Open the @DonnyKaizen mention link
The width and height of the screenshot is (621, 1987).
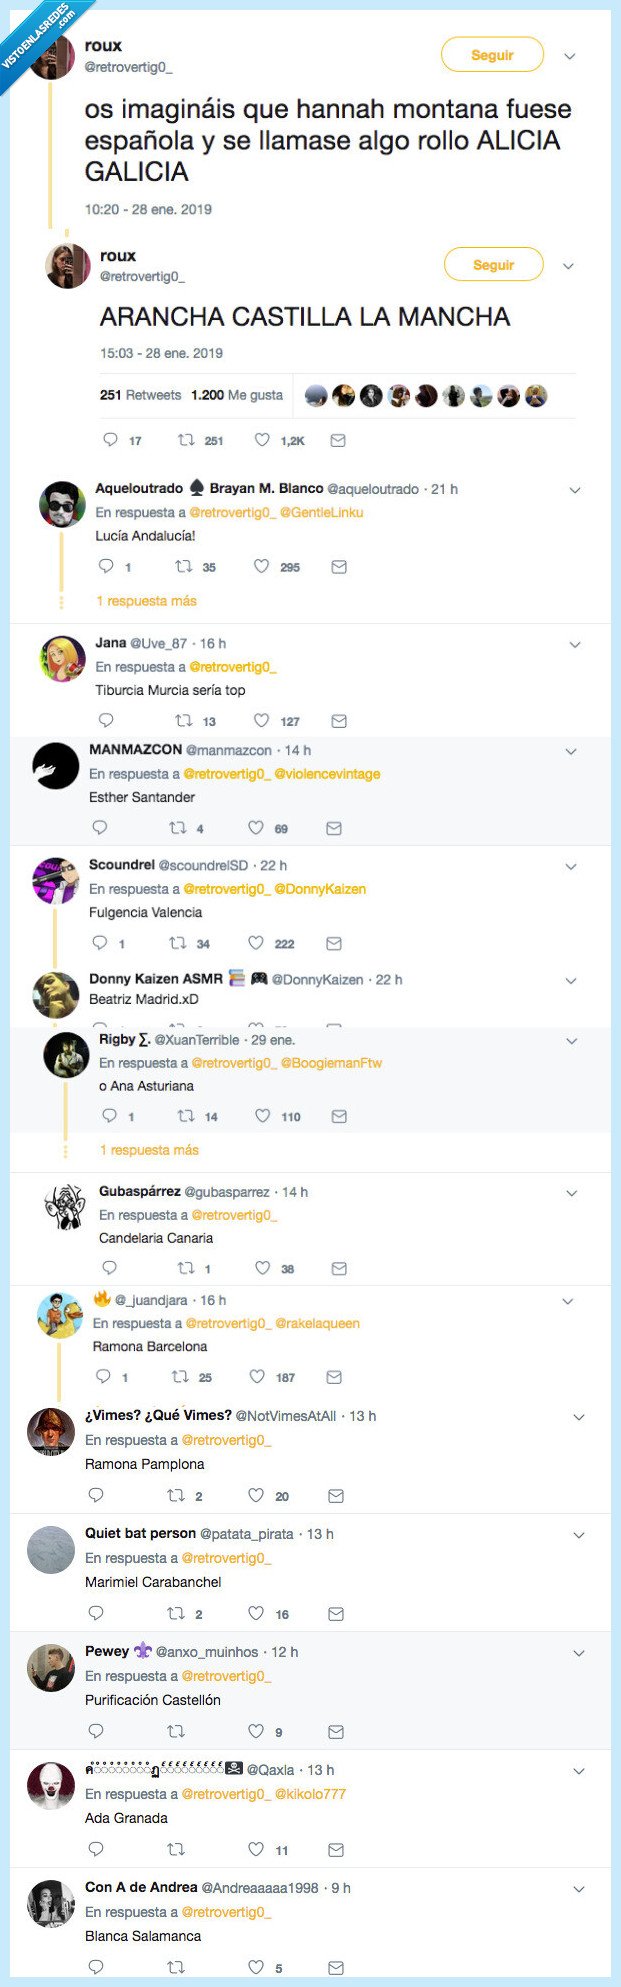pos(320,889)
